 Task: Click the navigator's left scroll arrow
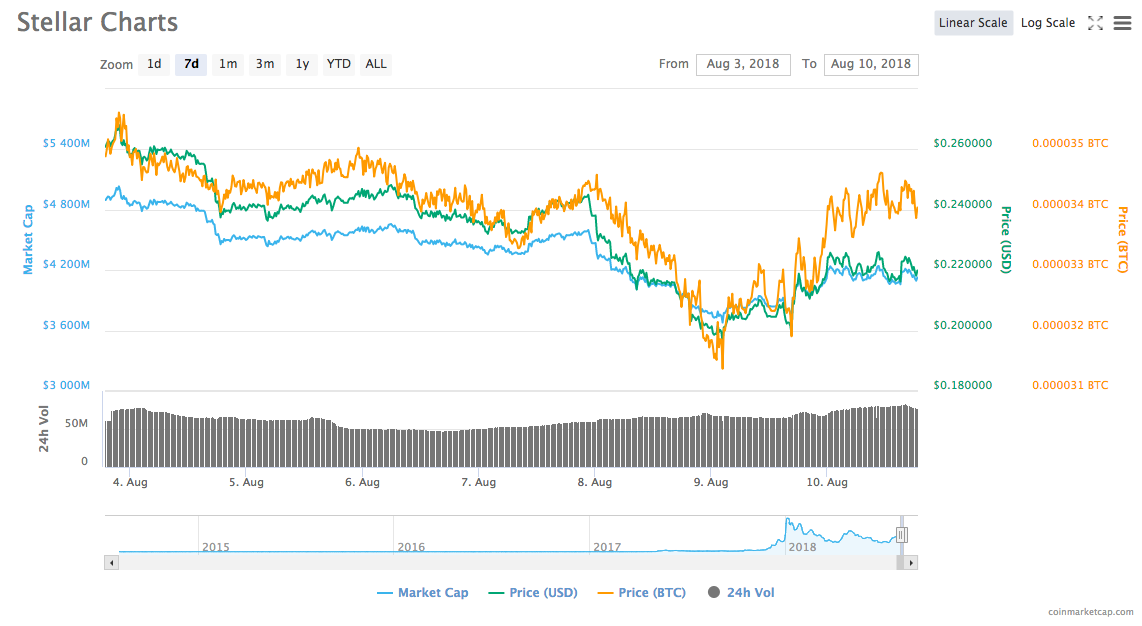109,563
